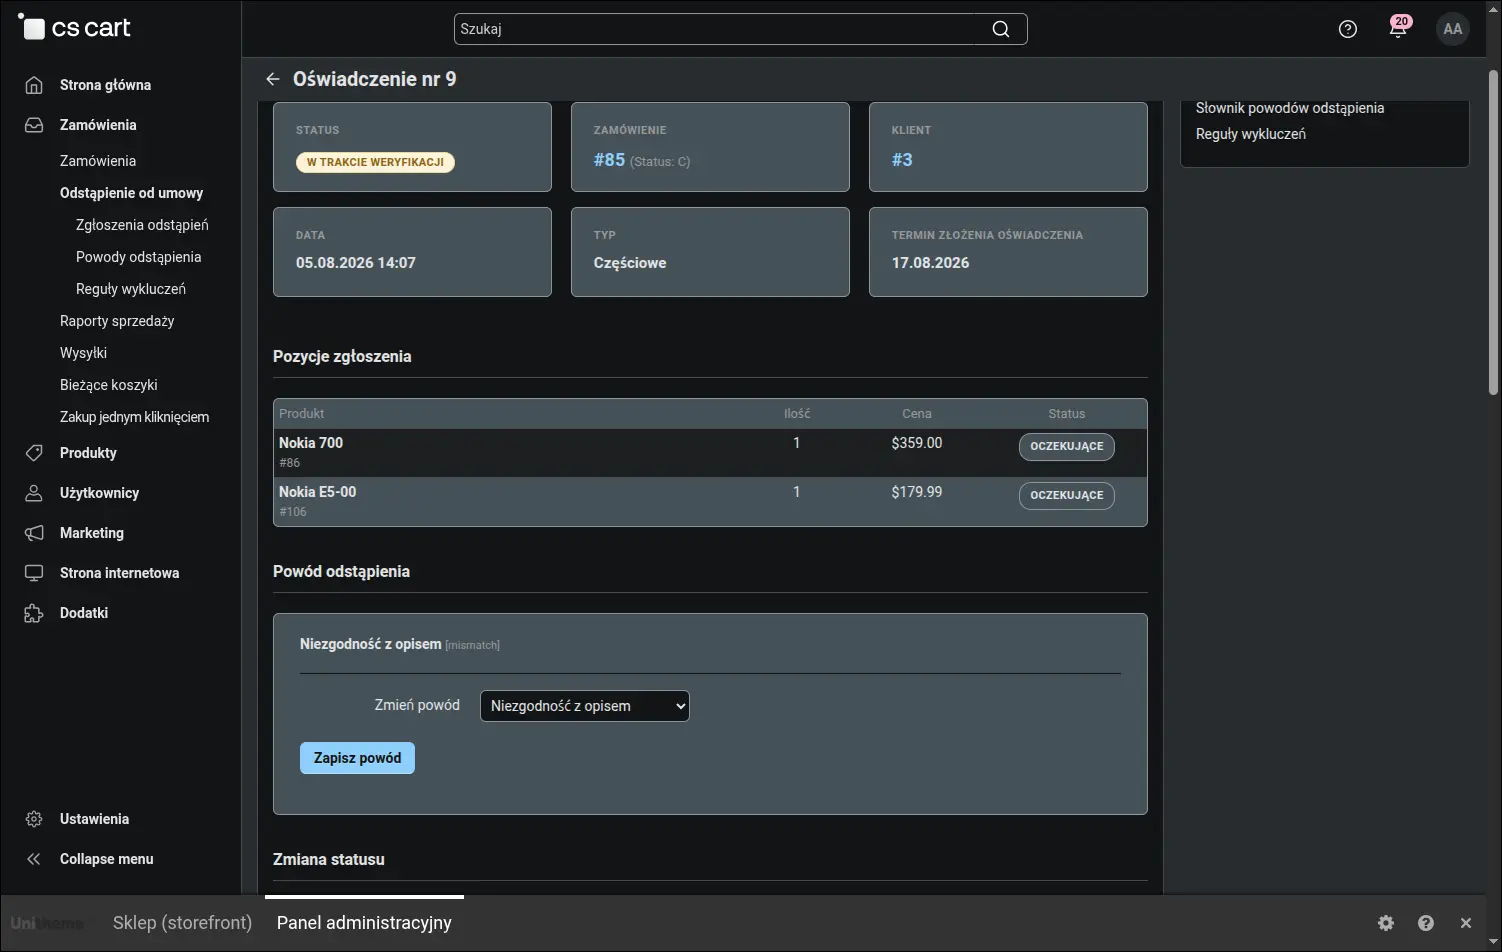Open order #85 link
The height and width of the screenshot is (952, 1502).
coord(609,160)
